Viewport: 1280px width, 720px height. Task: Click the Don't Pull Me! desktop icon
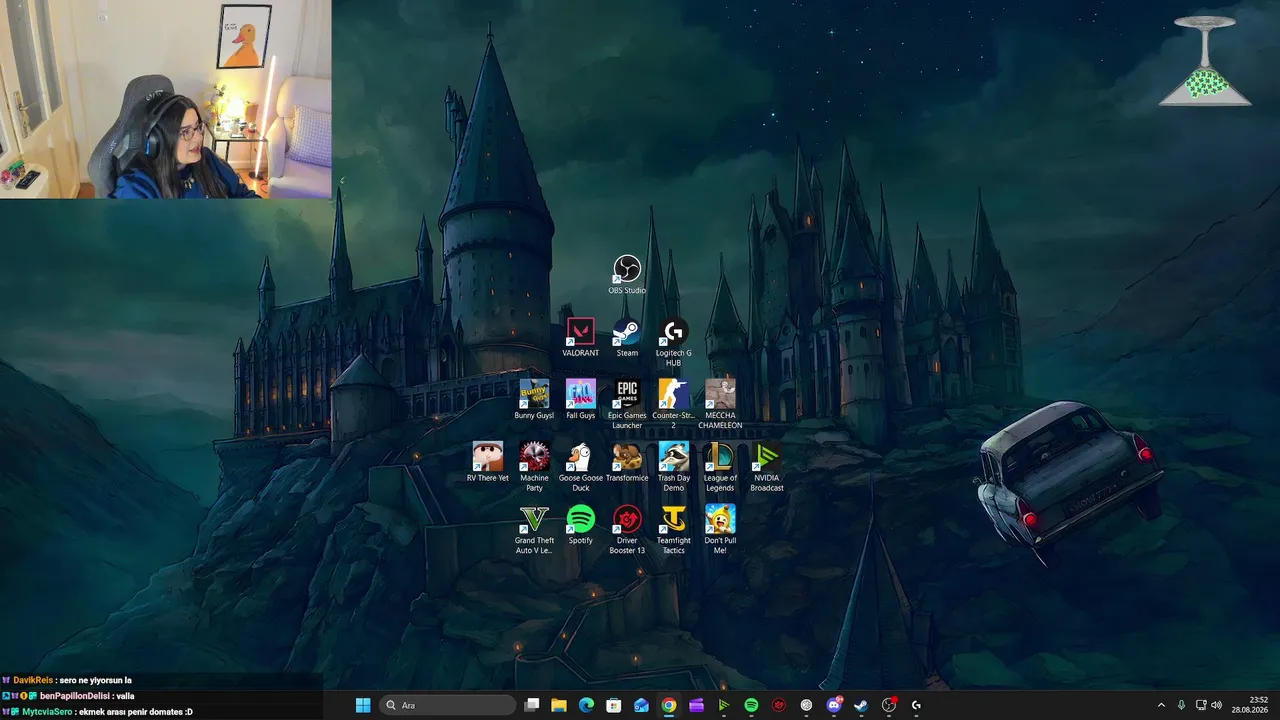pos(720,530)
